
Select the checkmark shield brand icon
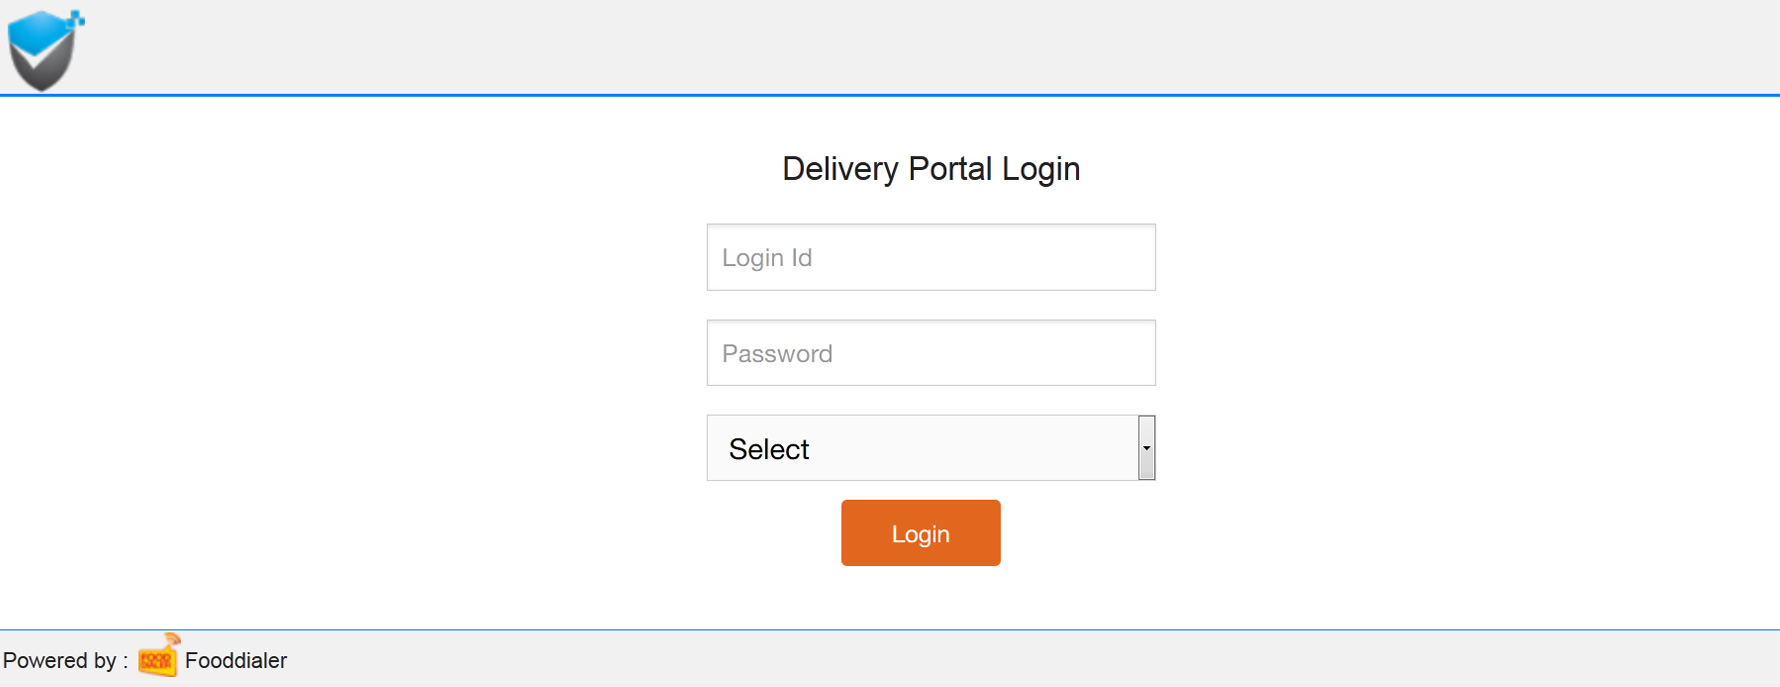click(45, 50)
